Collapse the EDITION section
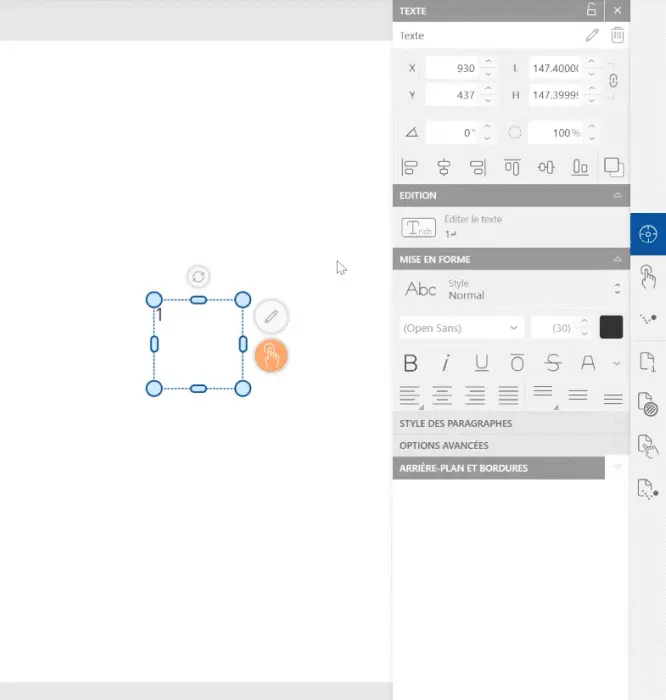 pyautogui.click(x=617, y=196)
